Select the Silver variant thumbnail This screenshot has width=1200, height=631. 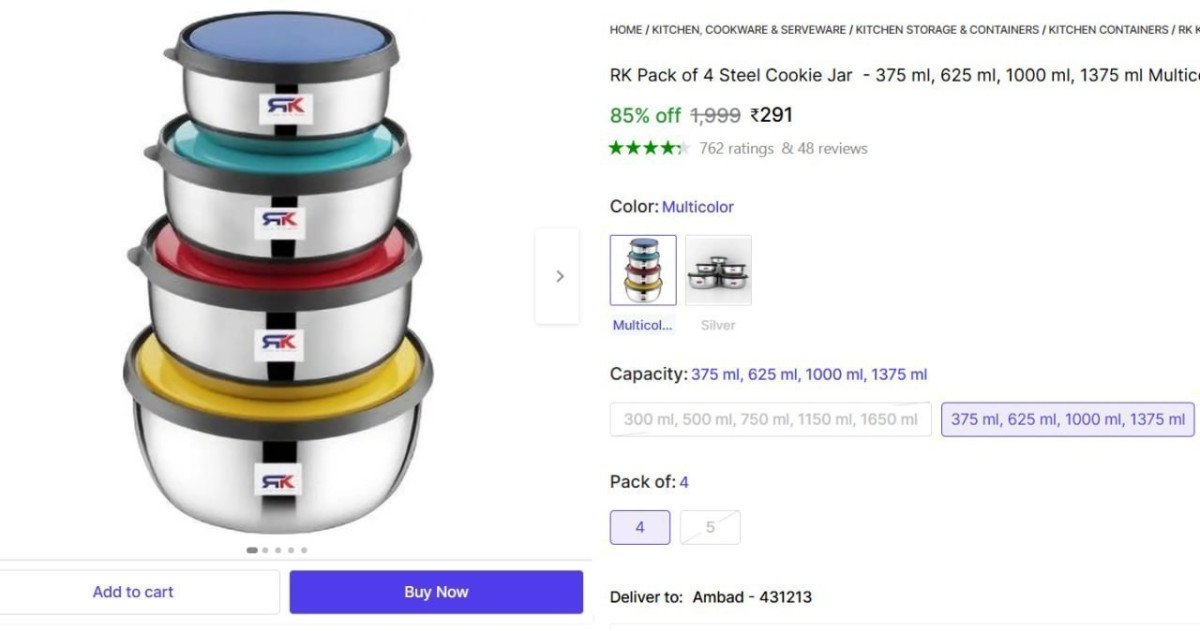[717, 269]
